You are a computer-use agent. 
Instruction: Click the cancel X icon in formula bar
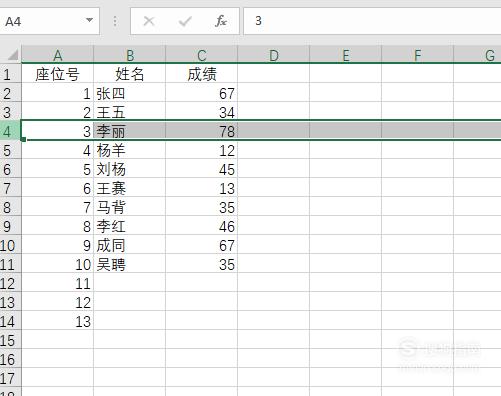pos(149,21)
